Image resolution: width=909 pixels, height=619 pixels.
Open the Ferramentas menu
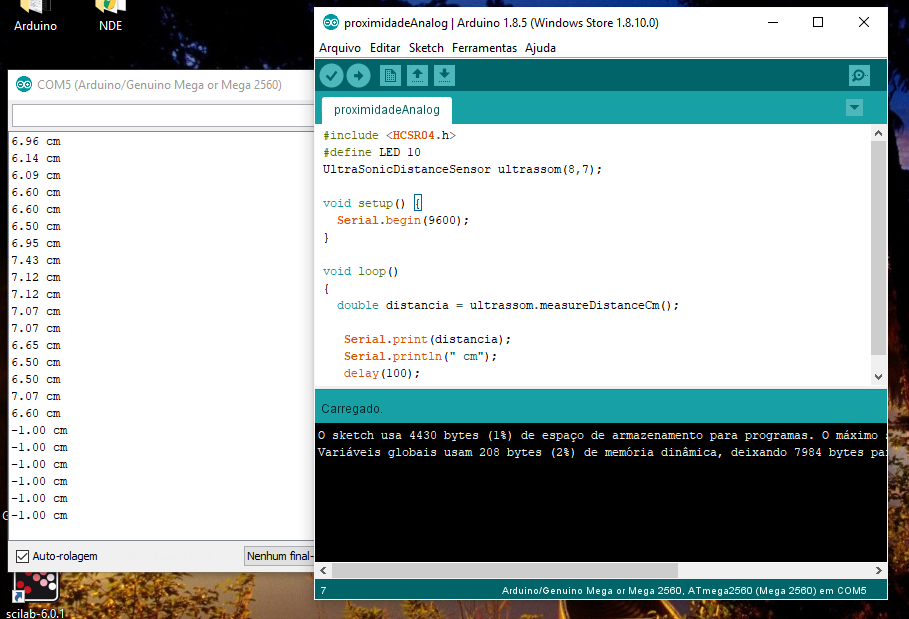point(484,48)
